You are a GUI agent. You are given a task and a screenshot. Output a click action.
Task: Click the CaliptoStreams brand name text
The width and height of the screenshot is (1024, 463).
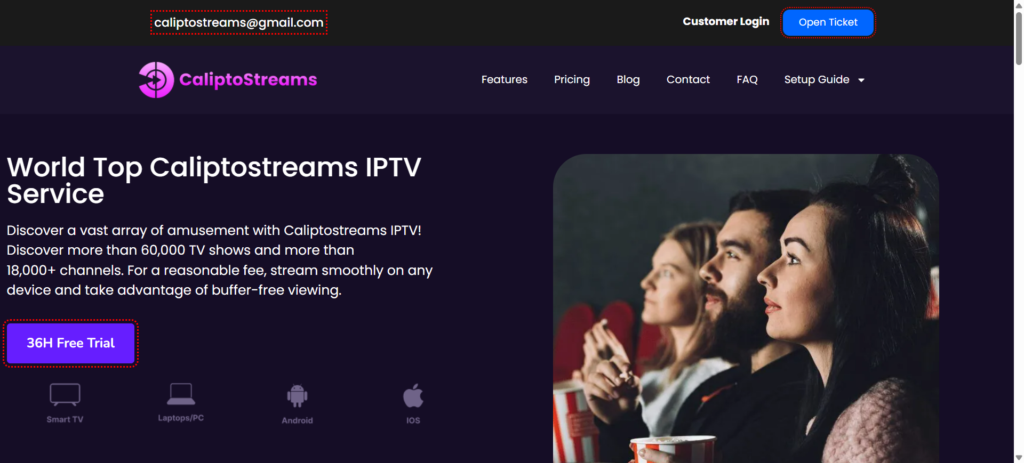pyautogui.click(x=248, y=80)
